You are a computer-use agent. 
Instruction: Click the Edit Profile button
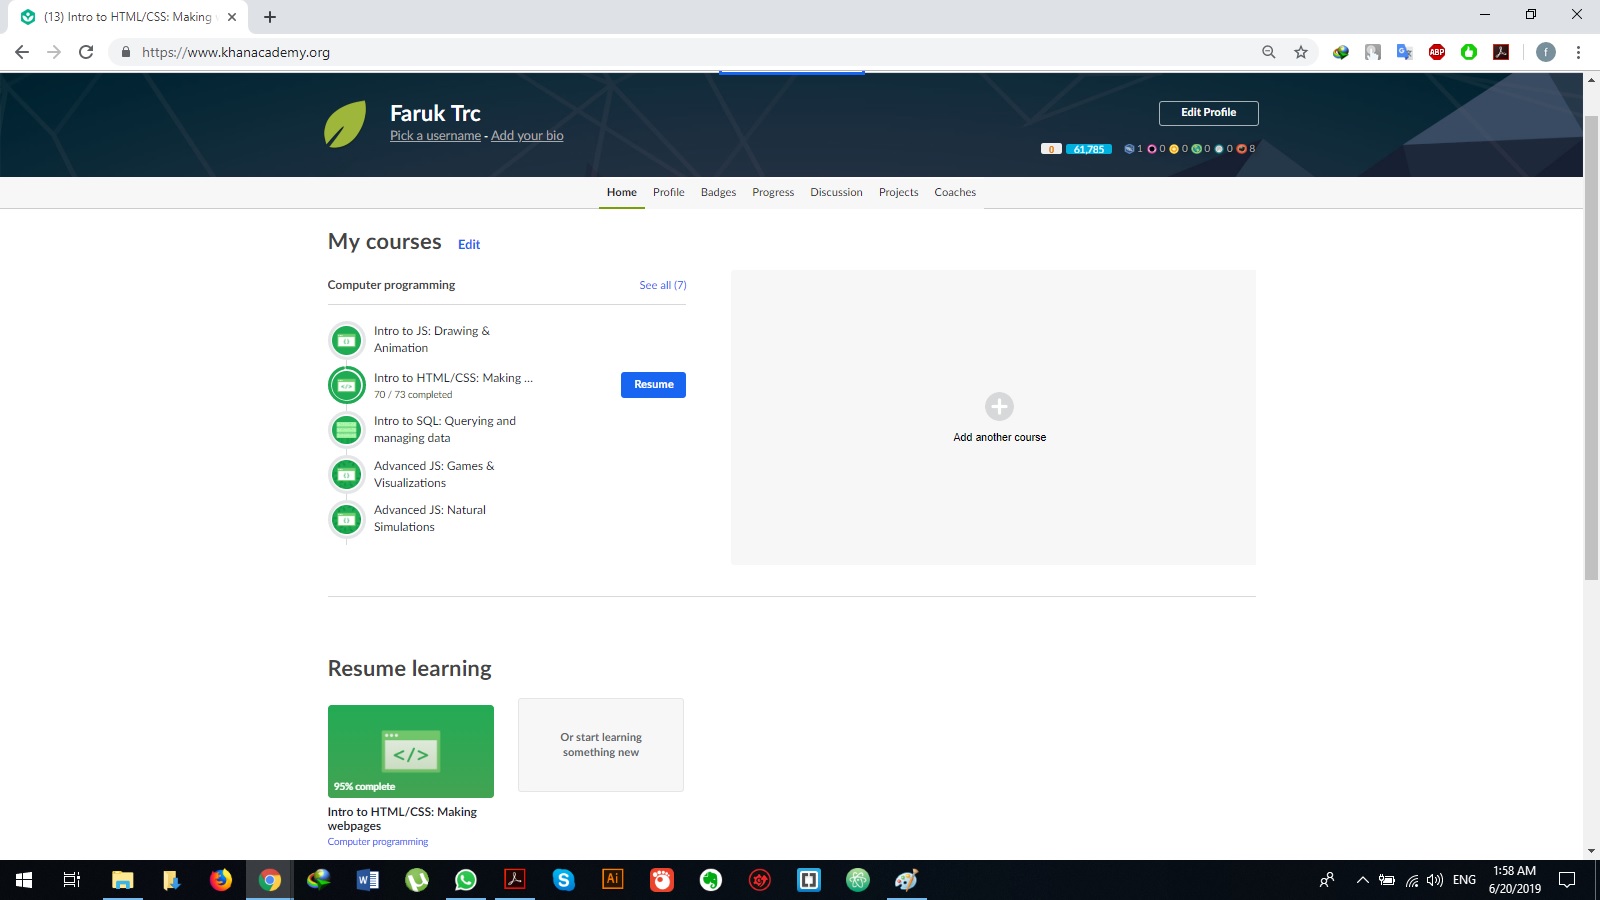click(1208, 113)
